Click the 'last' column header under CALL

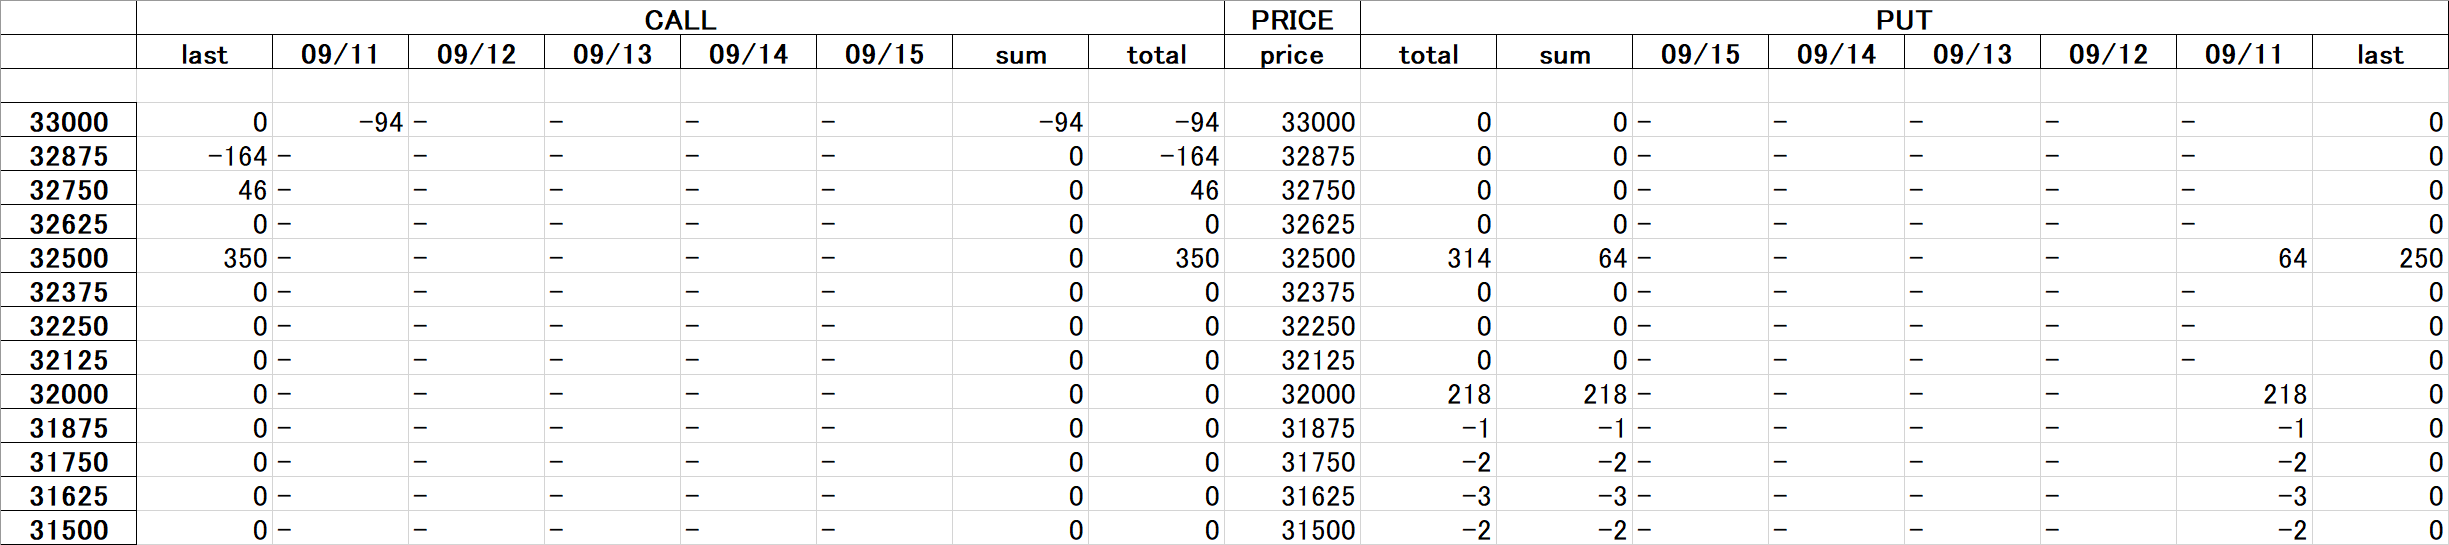(204, 53)
